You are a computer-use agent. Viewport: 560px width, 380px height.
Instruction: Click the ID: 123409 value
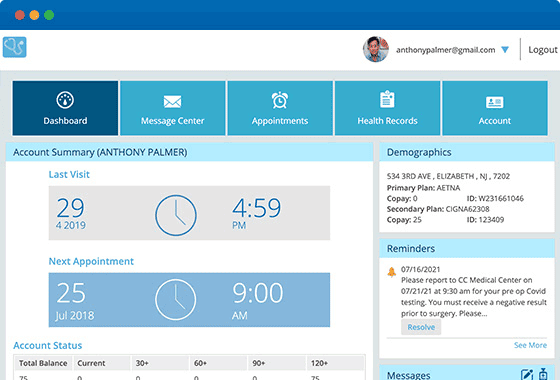click(x=485, y=220)
